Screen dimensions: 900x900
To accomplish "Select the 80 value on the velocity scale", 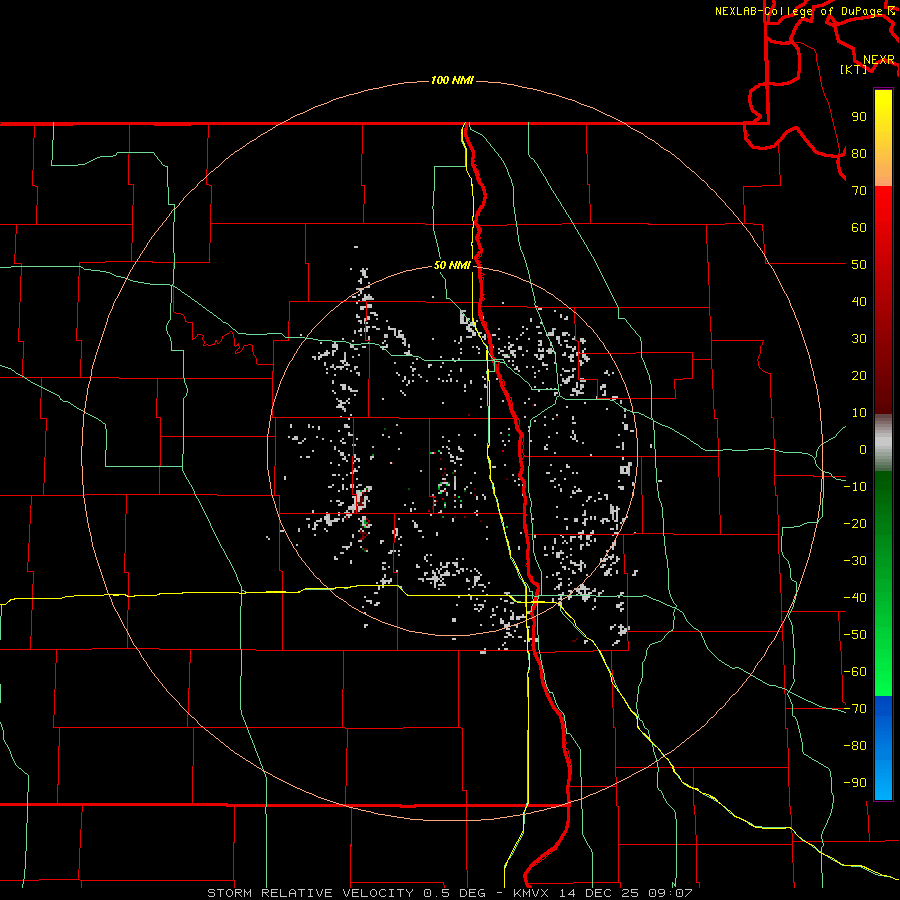I will [859, 153].
